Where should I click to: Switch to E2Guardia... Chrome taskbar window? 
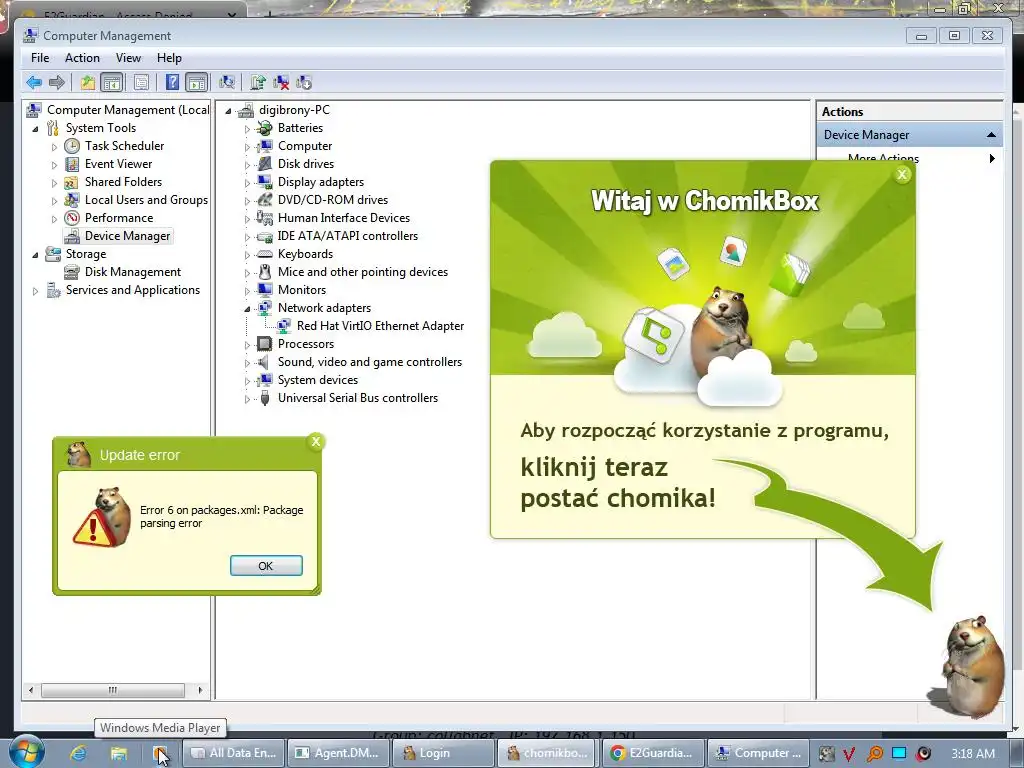point(652,753)
